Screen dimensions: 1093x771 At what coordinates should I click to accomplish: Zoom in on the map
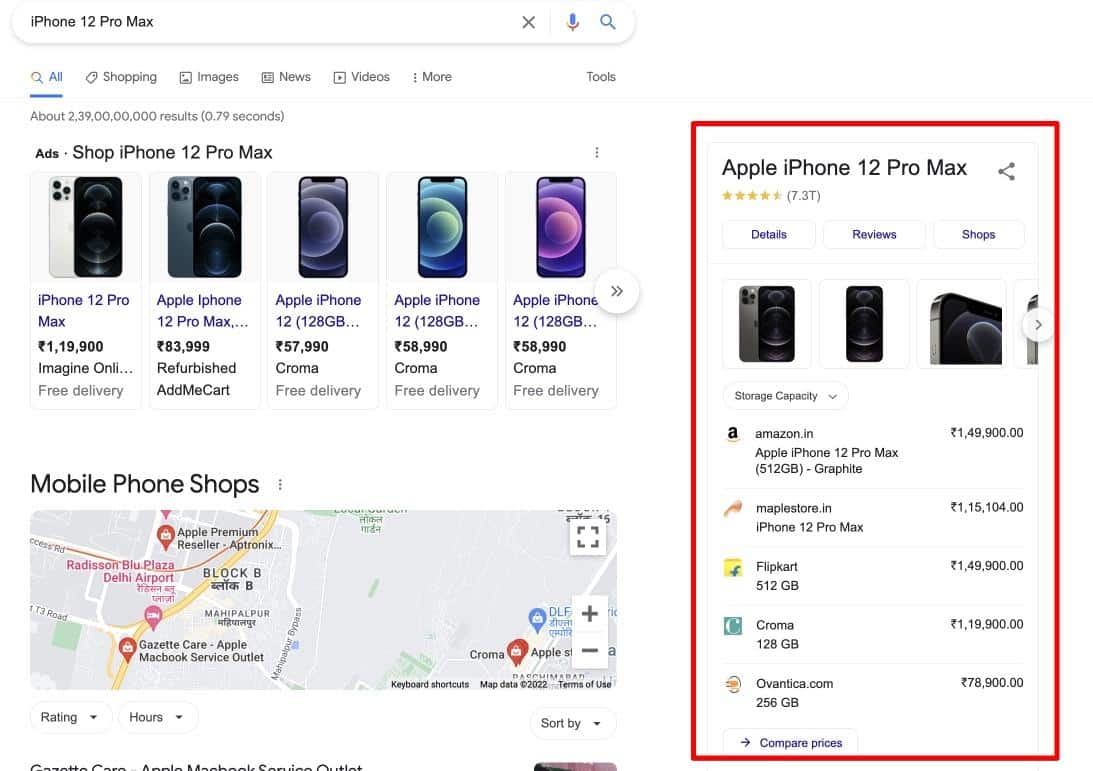pos(589,614)
